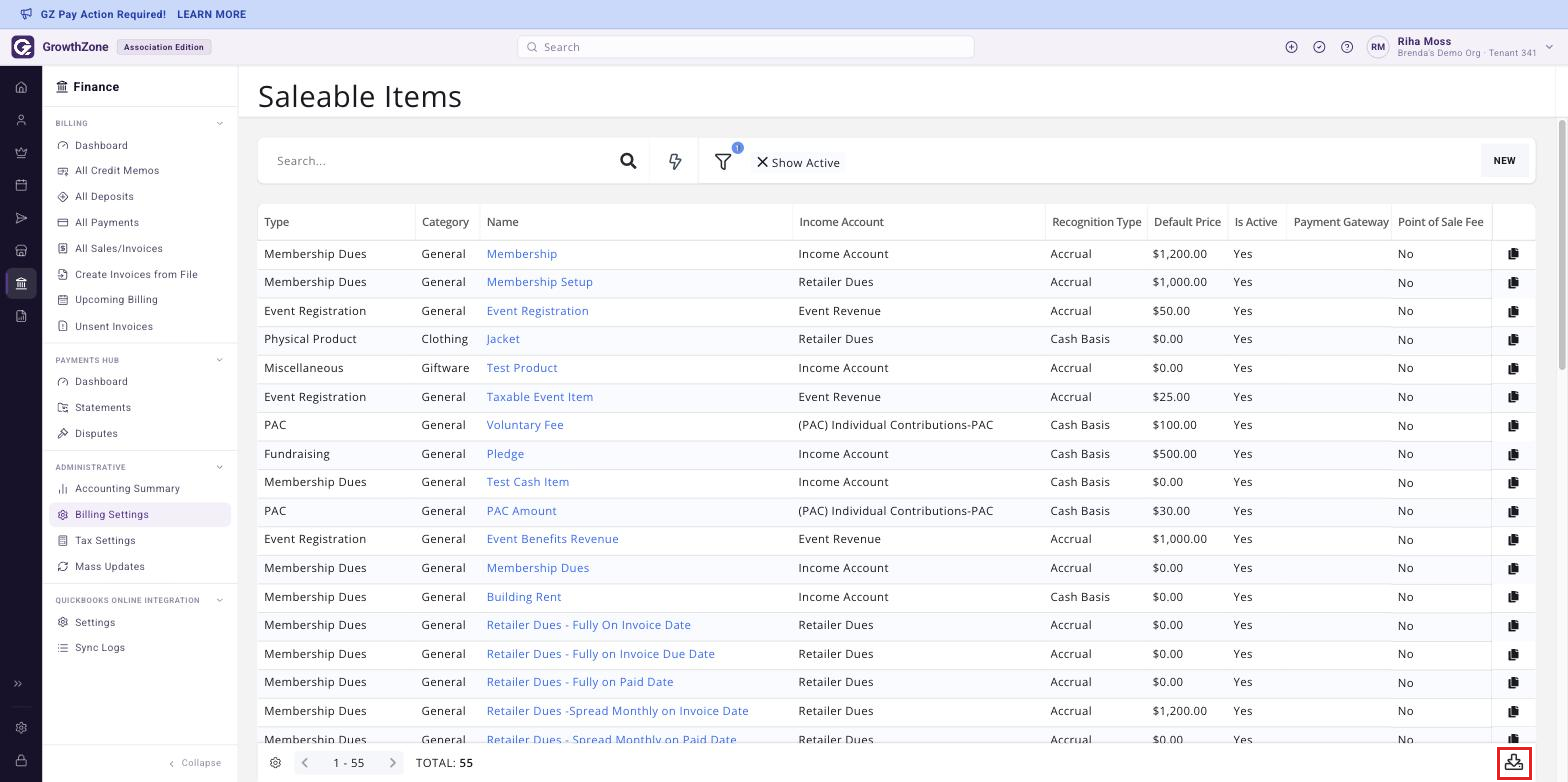Open the help question mark icon
The height and width of the screenshot is (782, 1568).
(1347, 47)
